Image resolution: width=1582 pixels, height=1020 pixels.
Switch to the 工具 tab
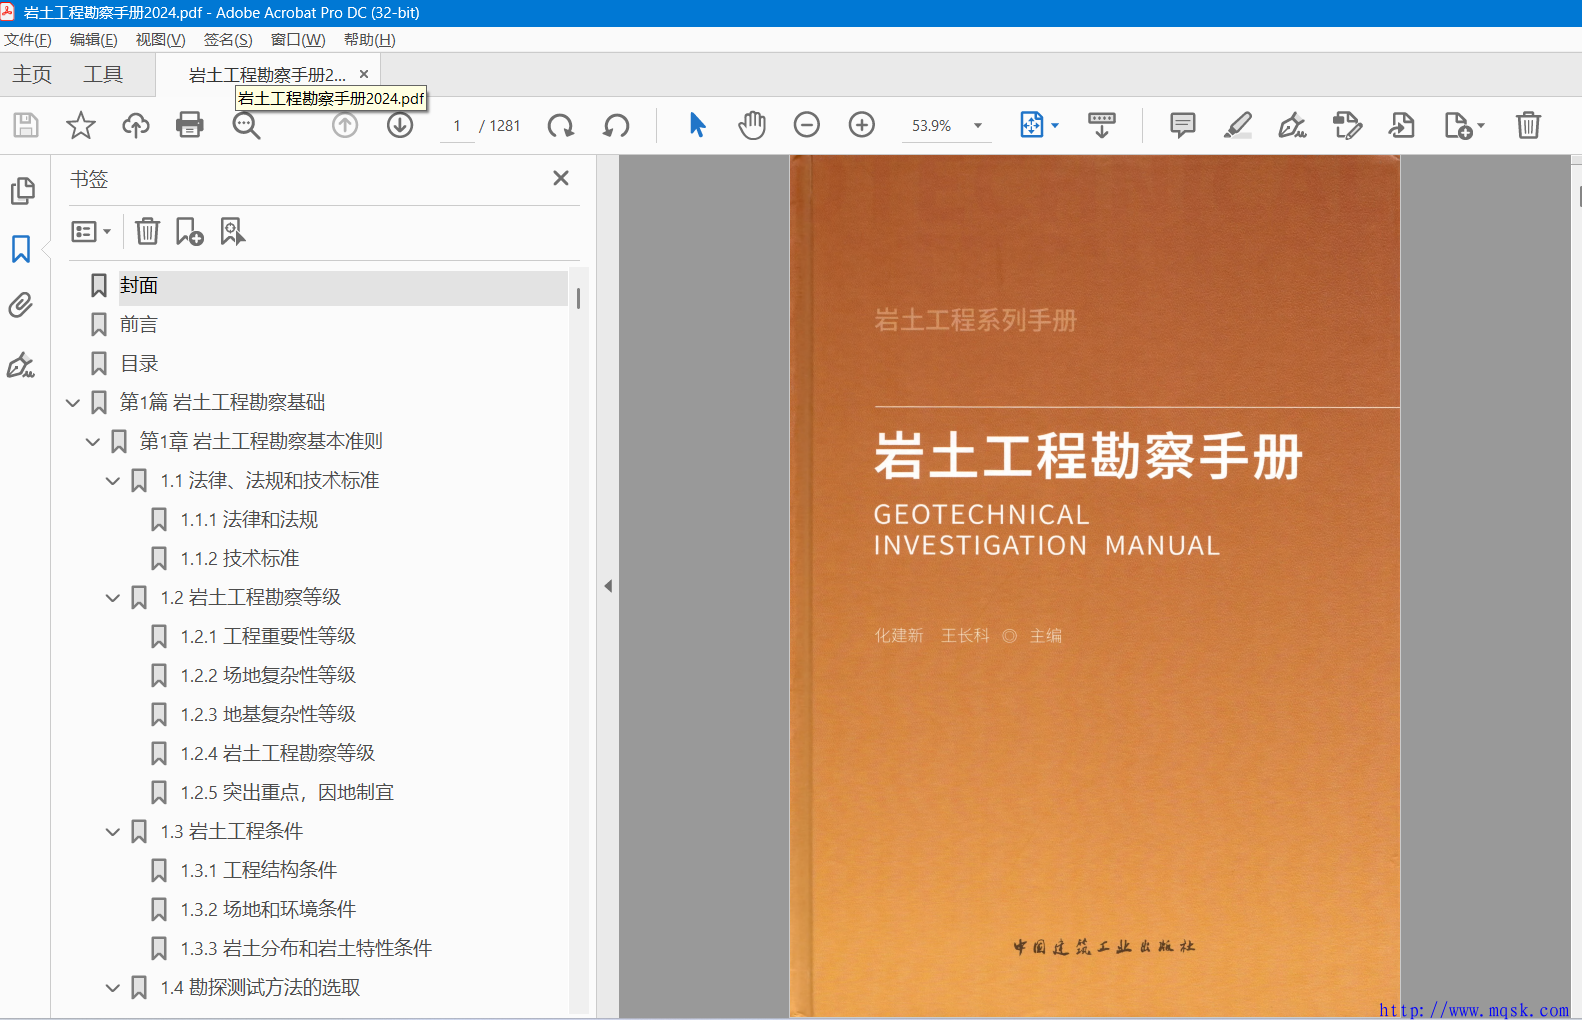click(x=102, y=75)
